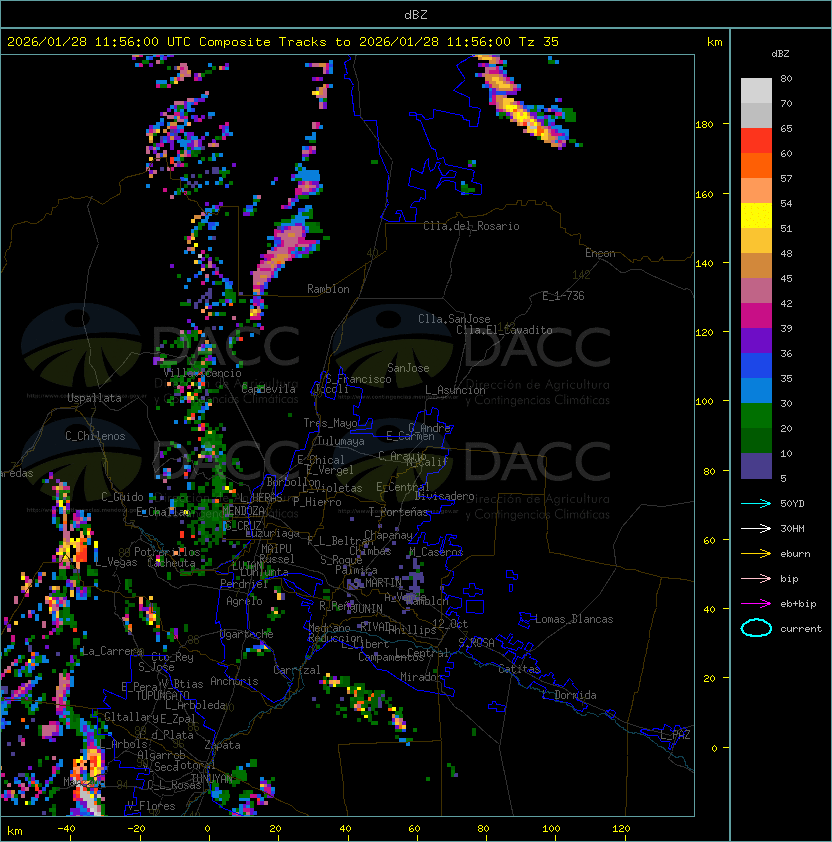The height and width of the screenshot is (842, 832).
Task: Click the 'current' legend label text
Action: (801, 629)
